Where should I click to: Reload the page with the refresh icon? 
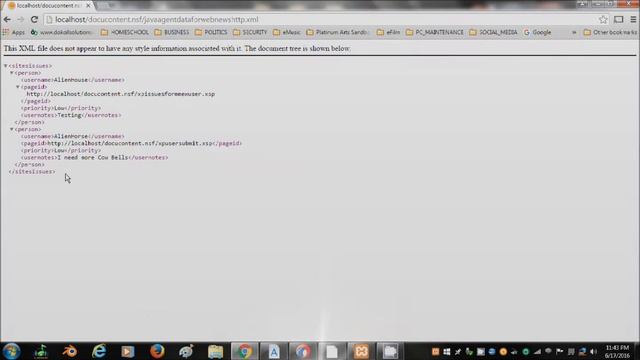click(x=34, y=19)
